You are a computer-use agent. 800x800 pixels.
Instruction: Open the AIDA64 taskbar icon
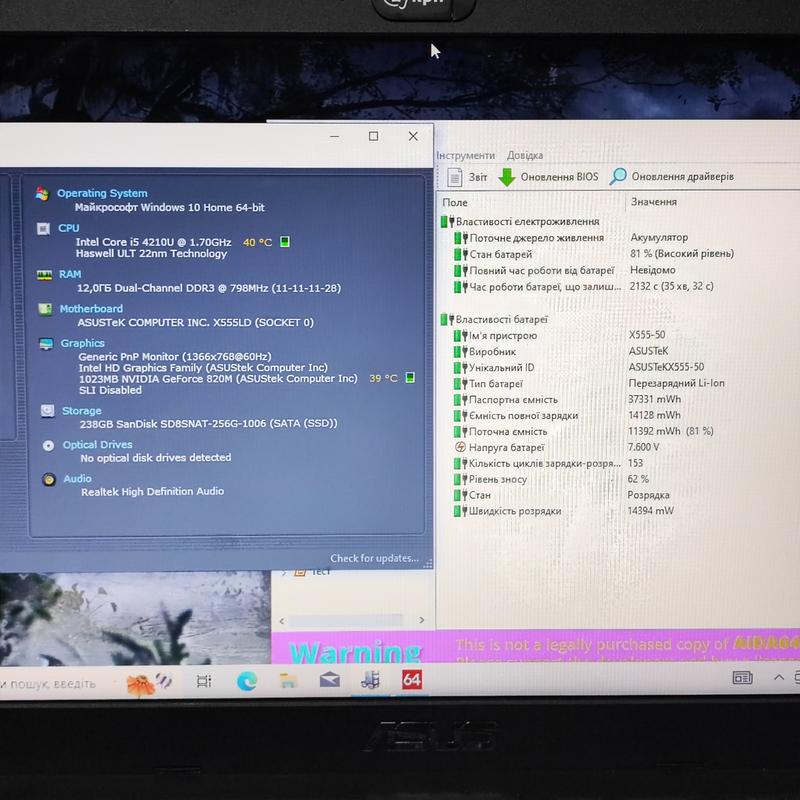point(411,680)
